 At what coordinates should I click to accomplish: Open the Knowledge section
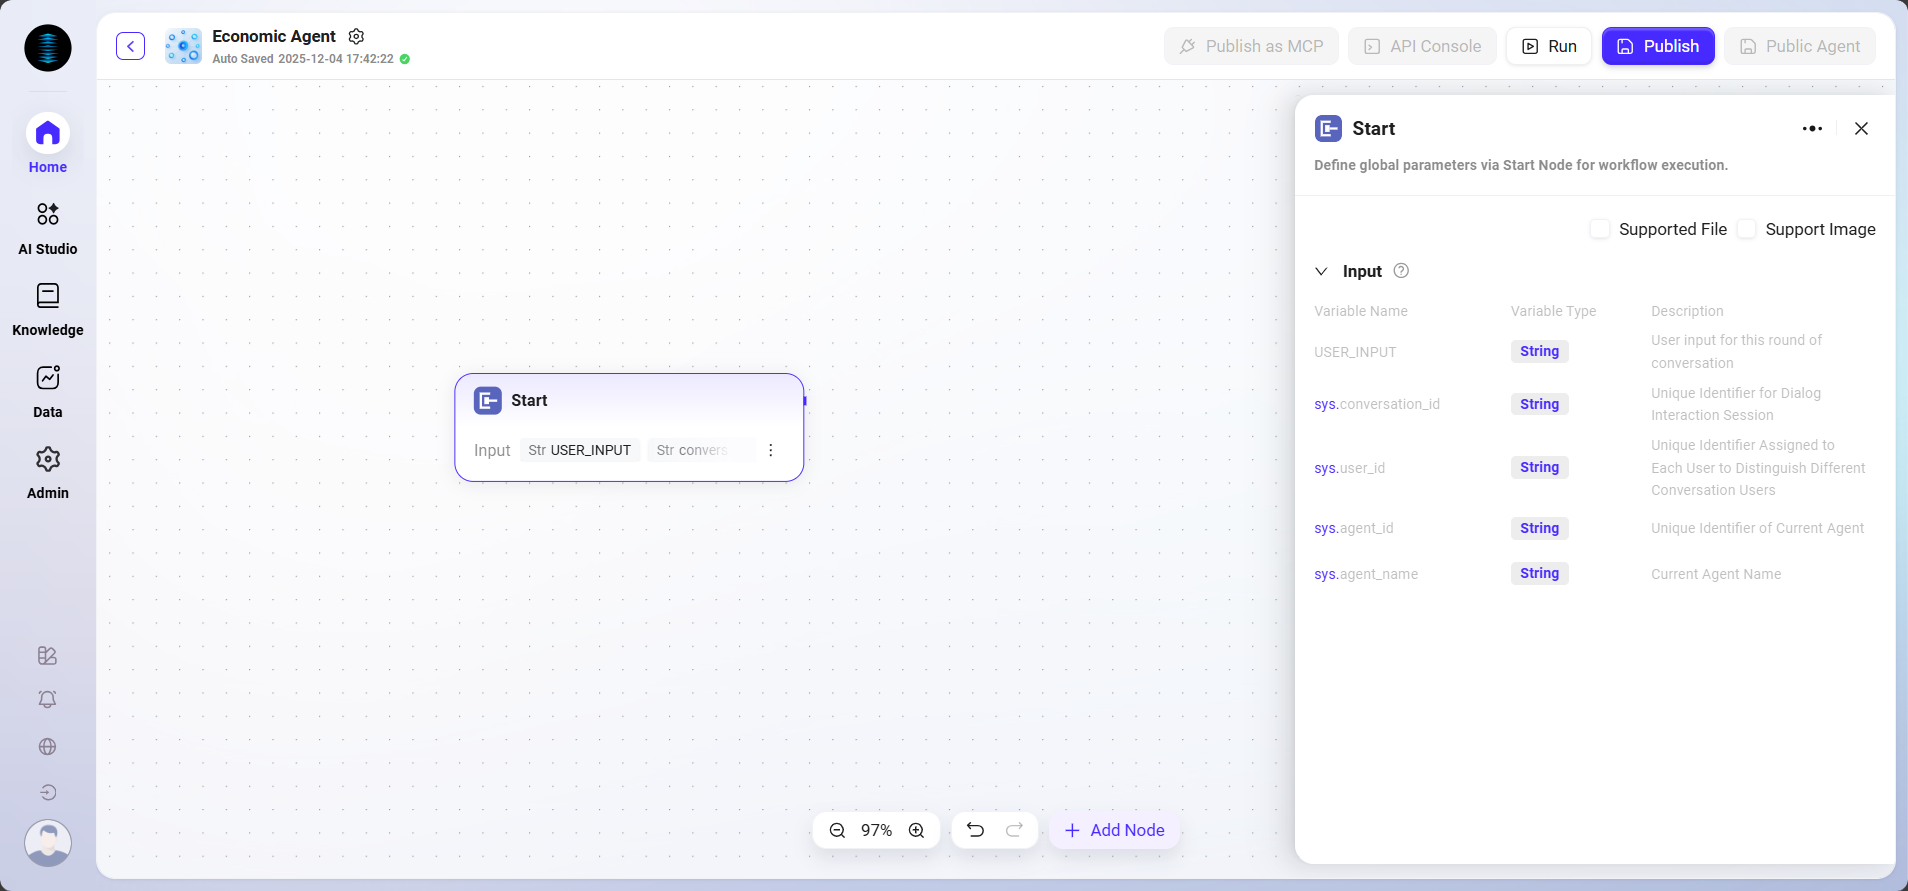[47, 309]
